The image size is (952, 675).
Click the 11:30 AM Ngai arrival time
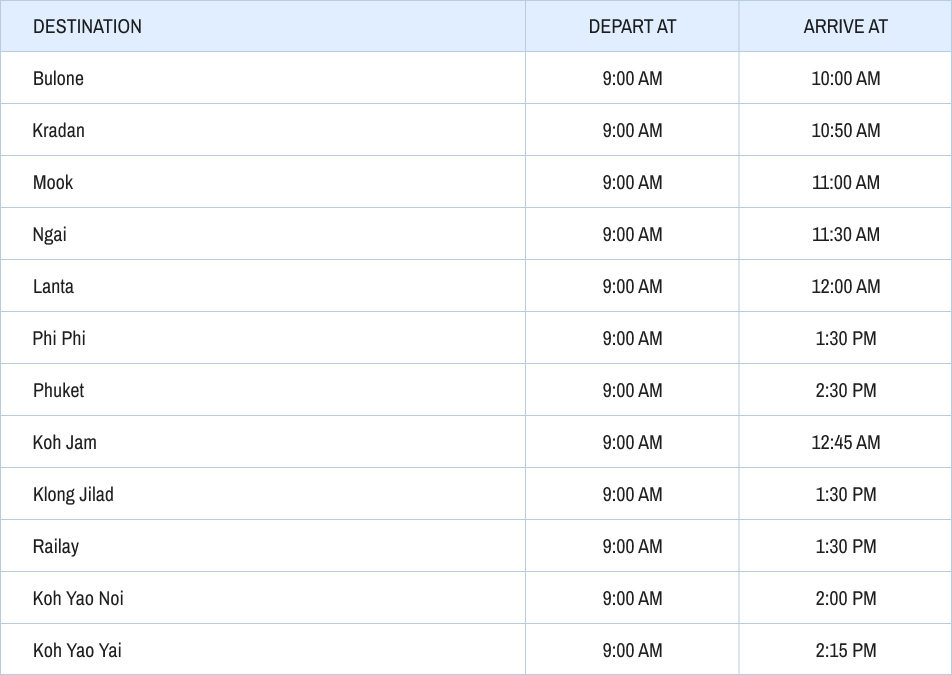(x=846, y=234)
